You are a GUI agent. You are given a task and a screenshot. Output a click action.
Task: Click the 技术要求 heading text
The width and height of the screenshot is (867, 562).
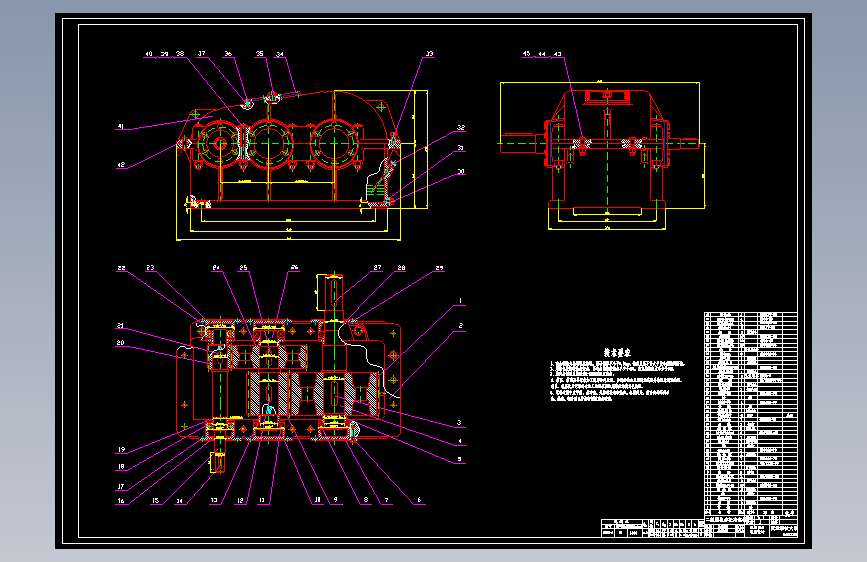coord(617,352)
